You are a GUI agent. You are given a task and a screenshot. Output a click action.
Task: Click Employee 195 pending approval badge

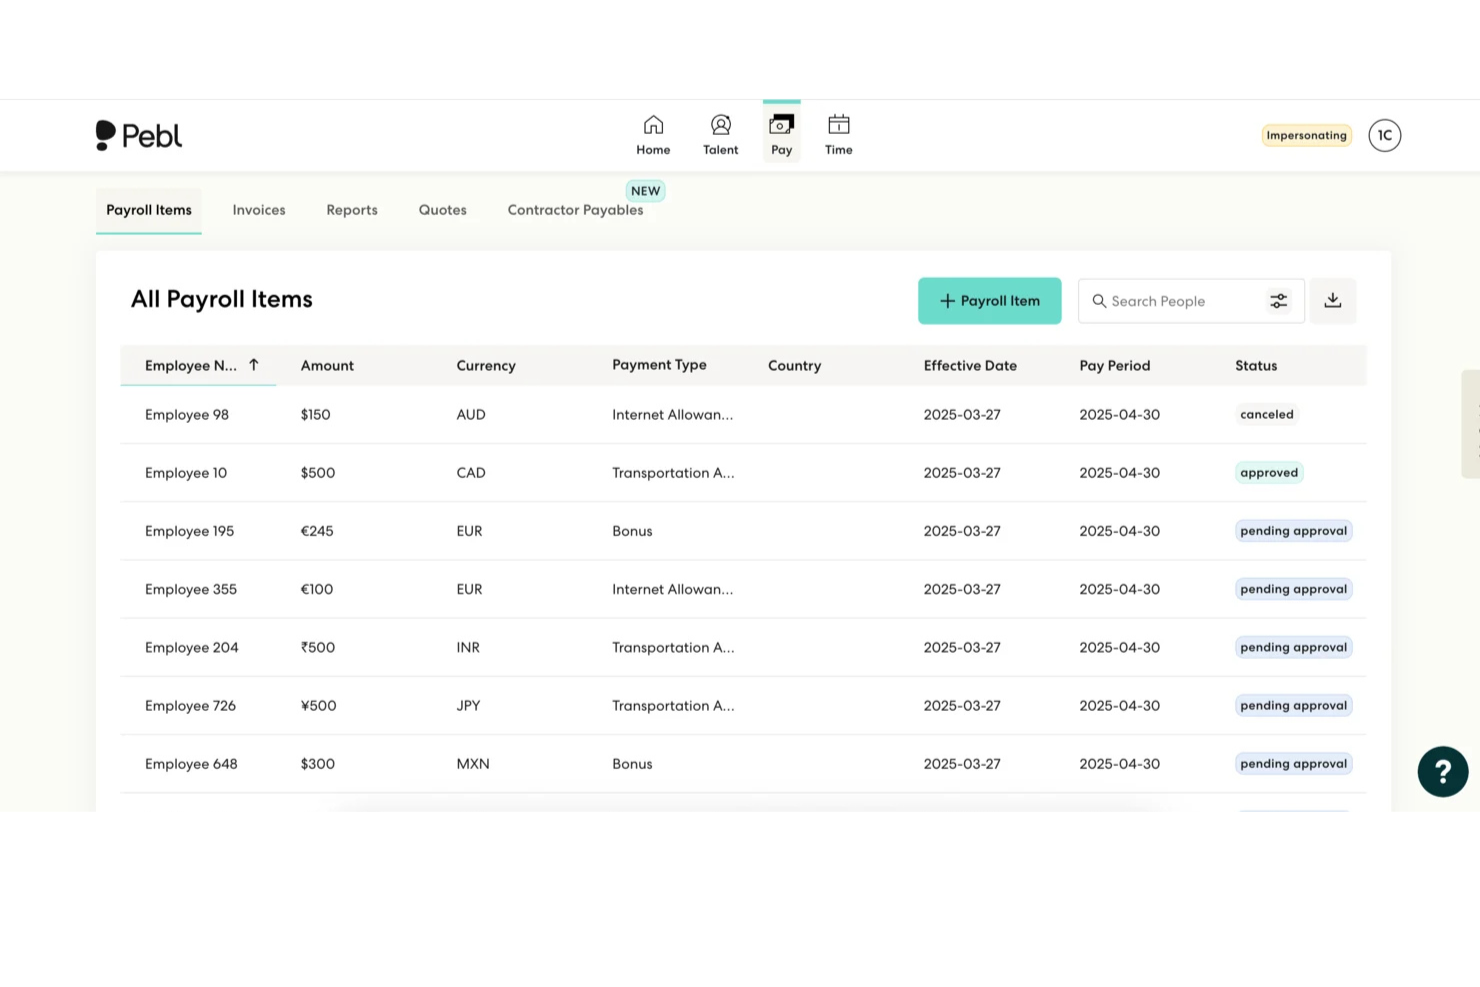click(x=1293, y=531)
